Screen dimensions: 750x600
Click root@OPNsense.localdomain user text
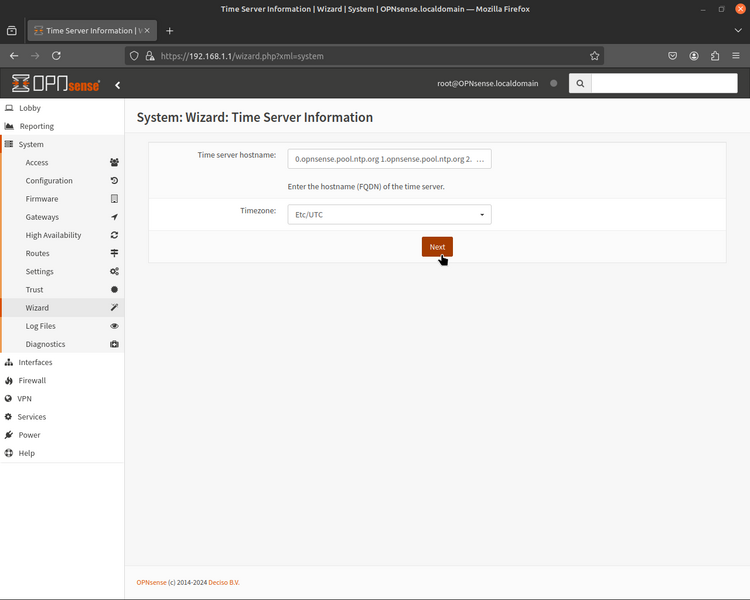point(487,83)
